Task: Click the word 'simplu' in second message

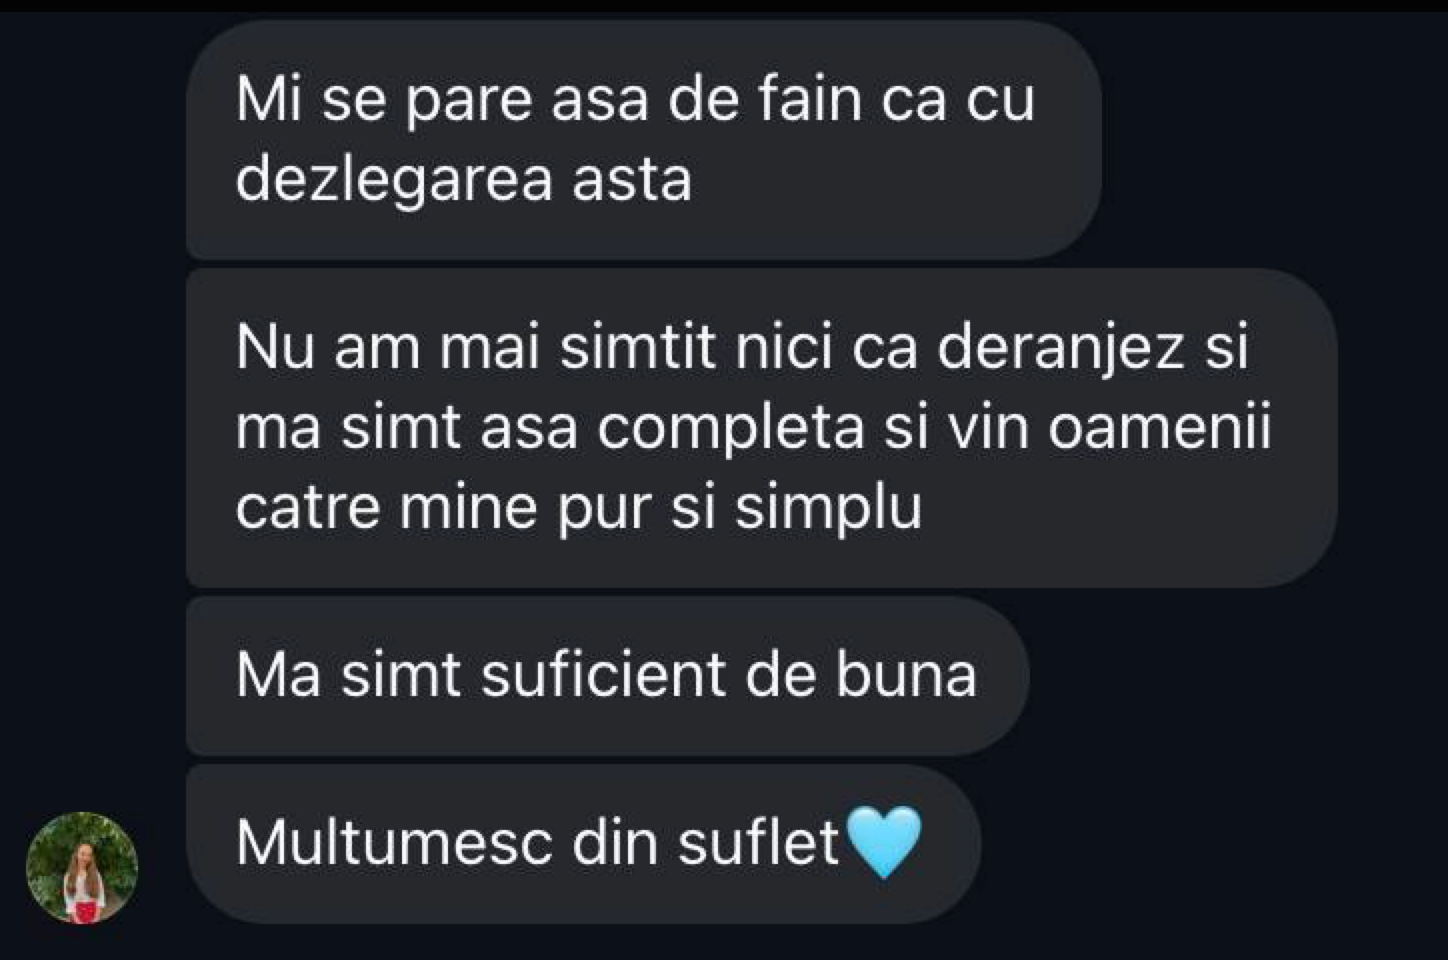Action: point(828,509)
